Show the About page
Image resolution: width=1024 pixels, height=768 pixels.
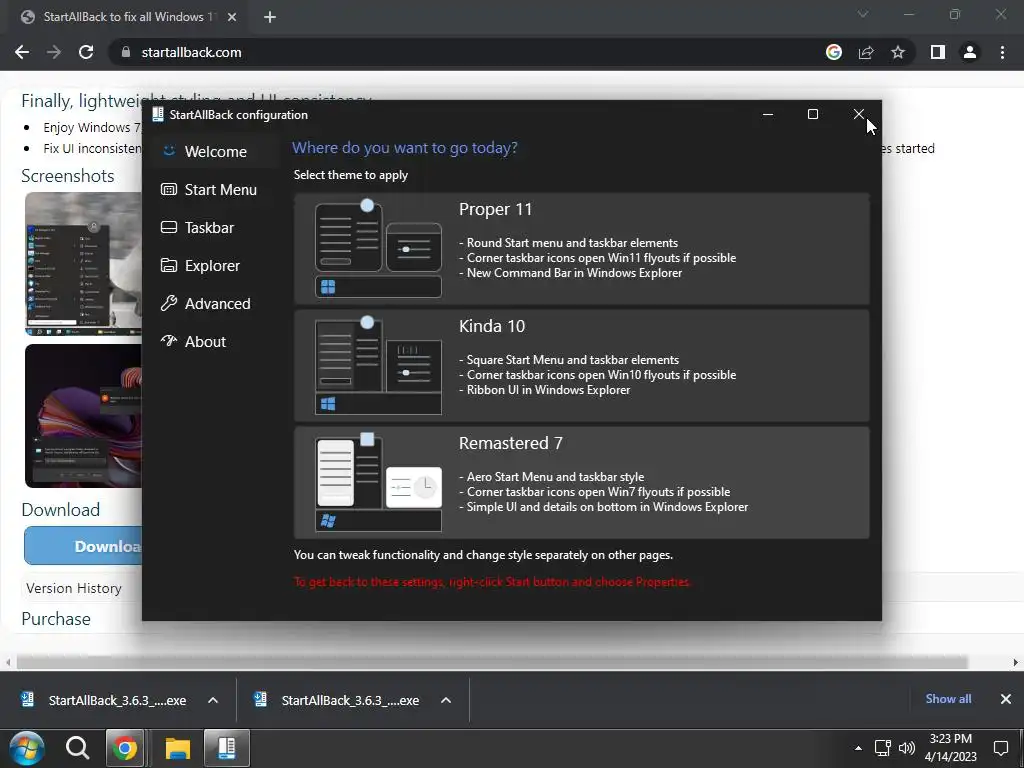click(x=216, y=341)
